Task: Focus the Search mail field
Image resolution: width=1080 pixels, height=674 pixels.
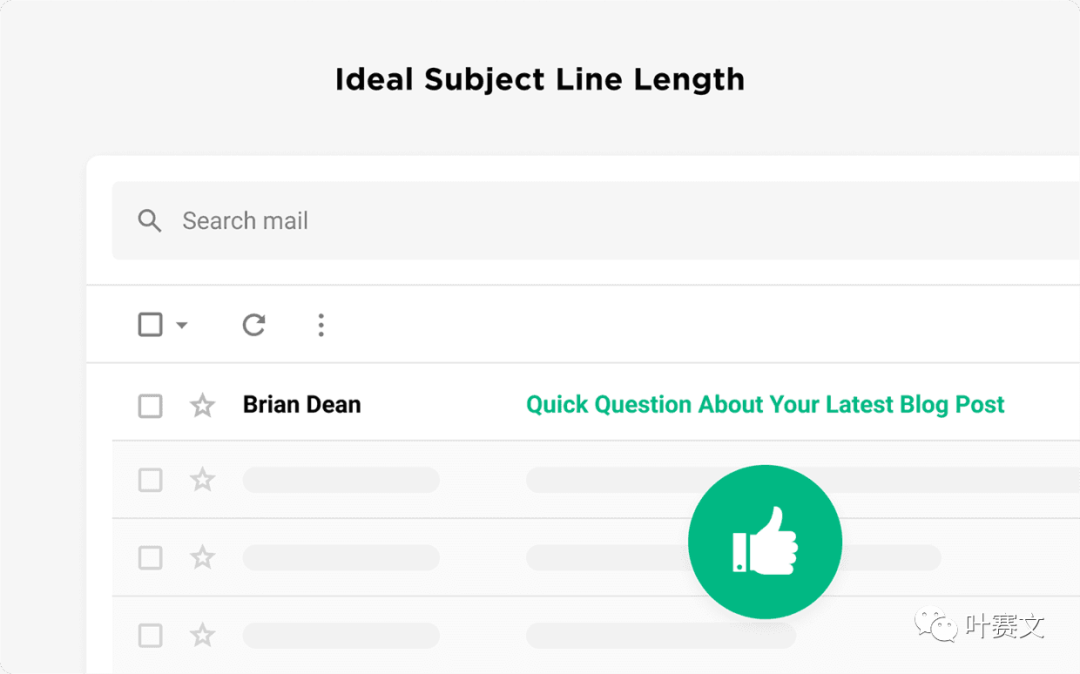Action: click(596, 221)
